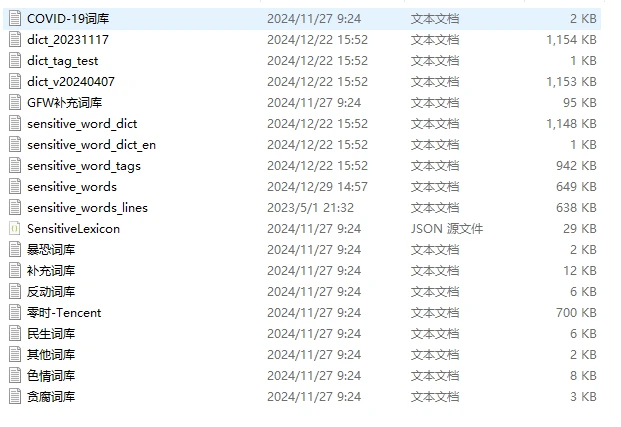
Task: Click the 2023/5/1 21:32 date cell
Action: (x=310, y=208)
